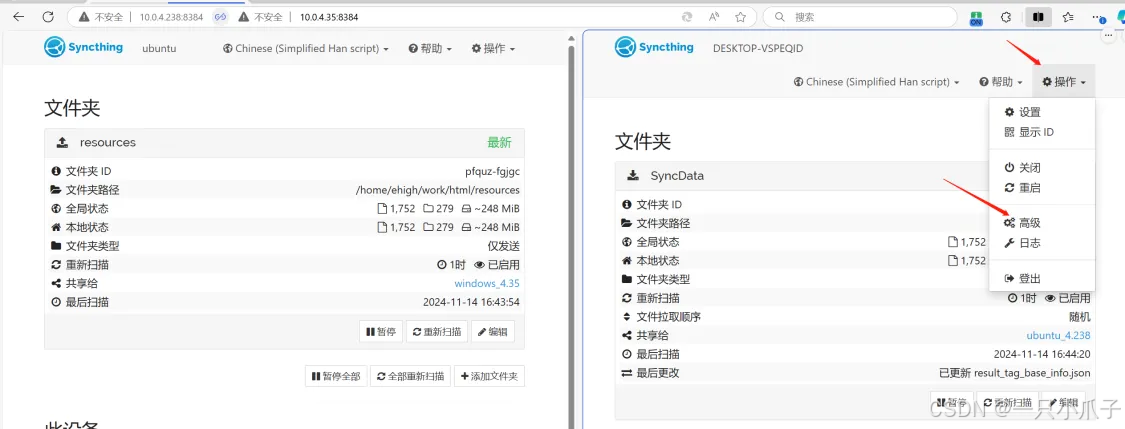The width and height of the screenshot is (1125, 429).
Task: Click the read aloud icon in the address bar
Action: pyautogui.click(x=714, y=16)
